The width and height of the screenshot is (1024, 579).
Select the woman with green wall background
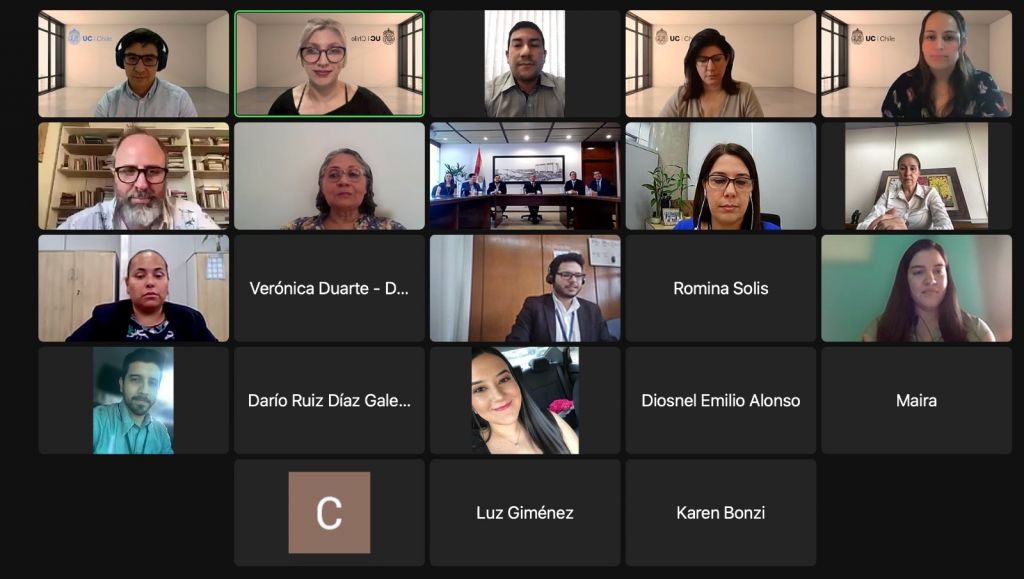pos(916,288)
